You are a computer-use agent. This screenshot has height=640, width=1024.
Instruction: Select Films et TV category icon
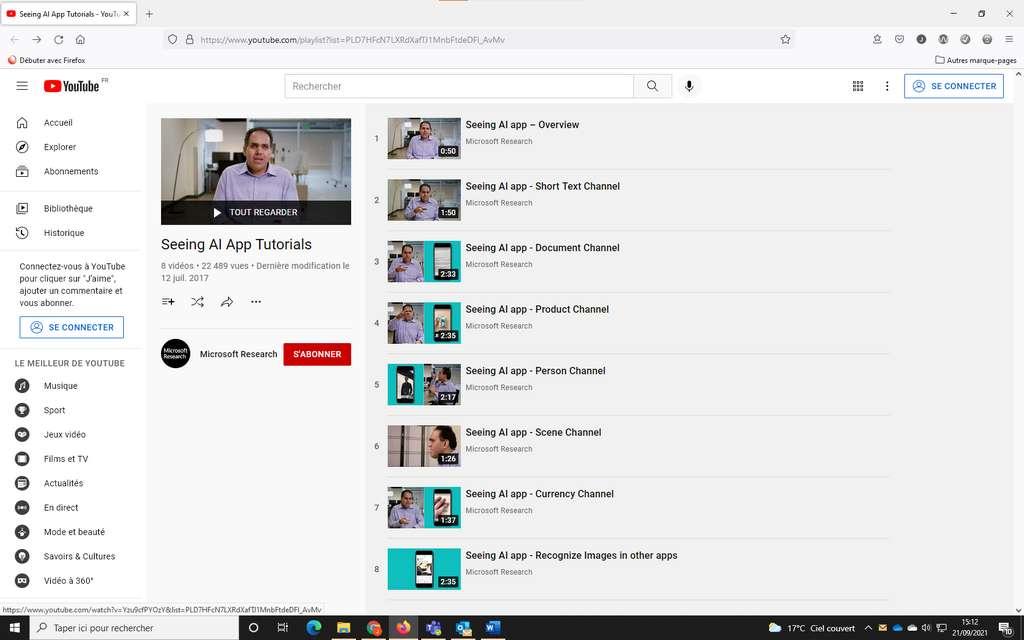[22, 458]
